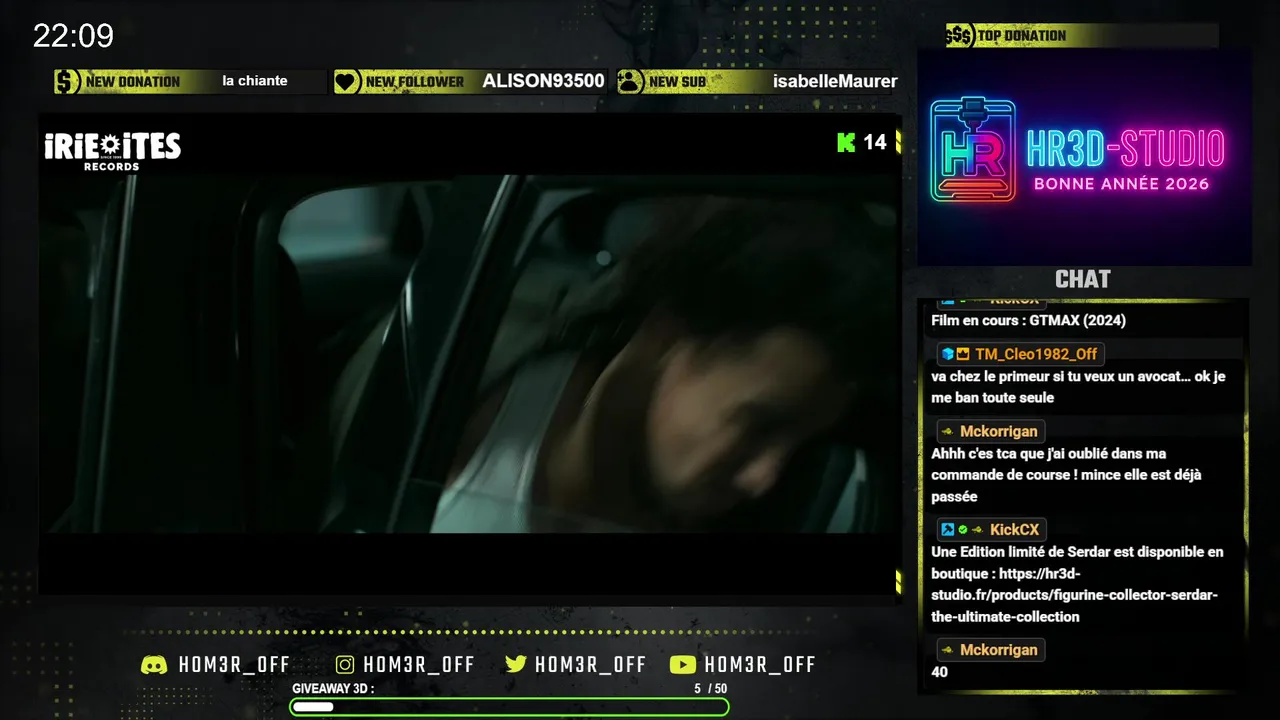Viewport: 1280px width, 720px height.
Task: Click the Irie Ites Records logo
Action: tap(113, 151)
